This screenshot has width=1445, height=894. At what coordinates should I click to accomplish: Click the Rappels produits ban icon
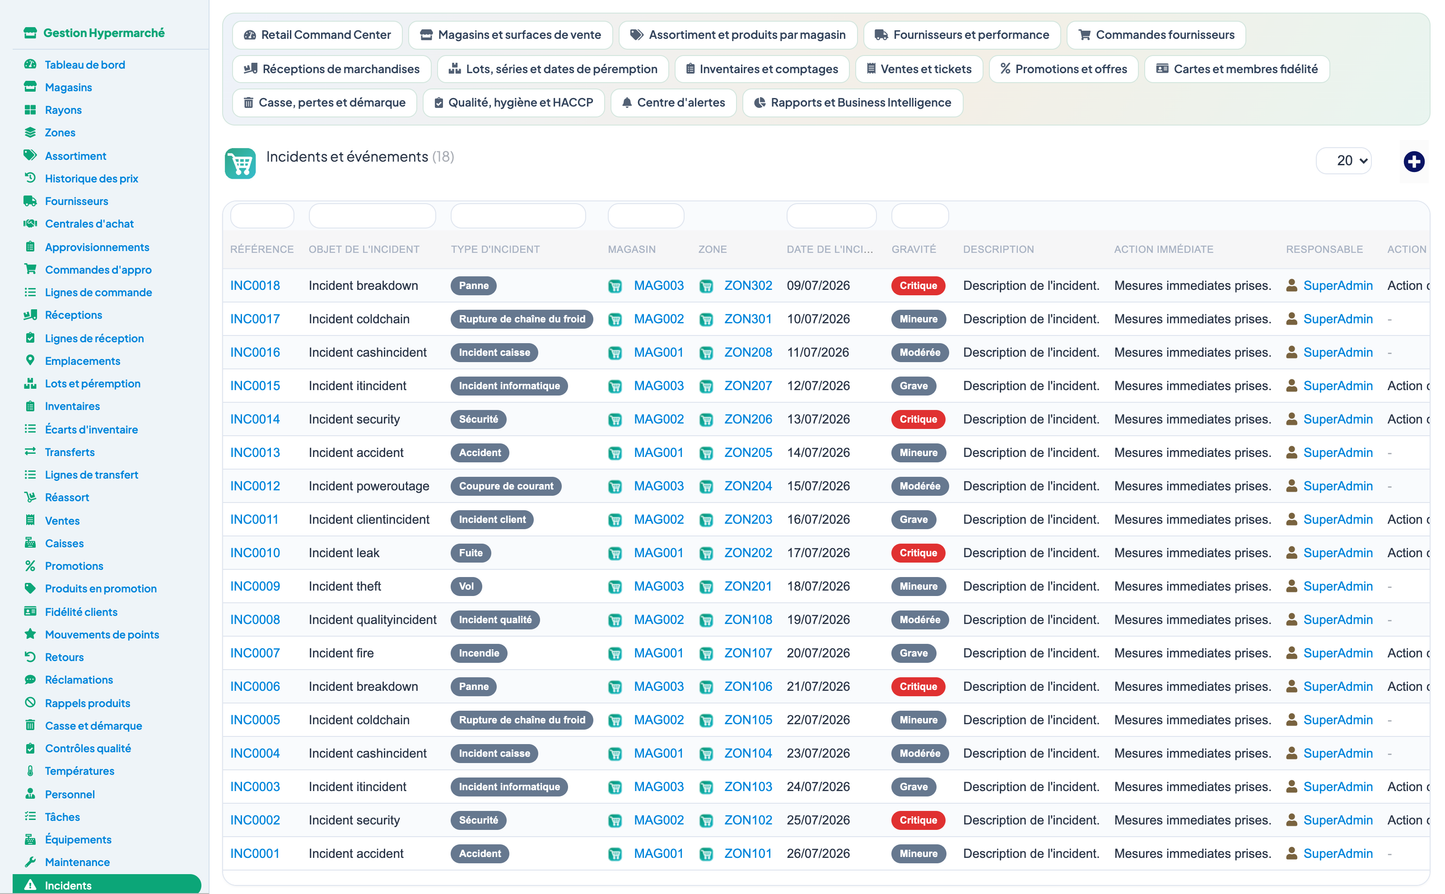tap(30, 703)
